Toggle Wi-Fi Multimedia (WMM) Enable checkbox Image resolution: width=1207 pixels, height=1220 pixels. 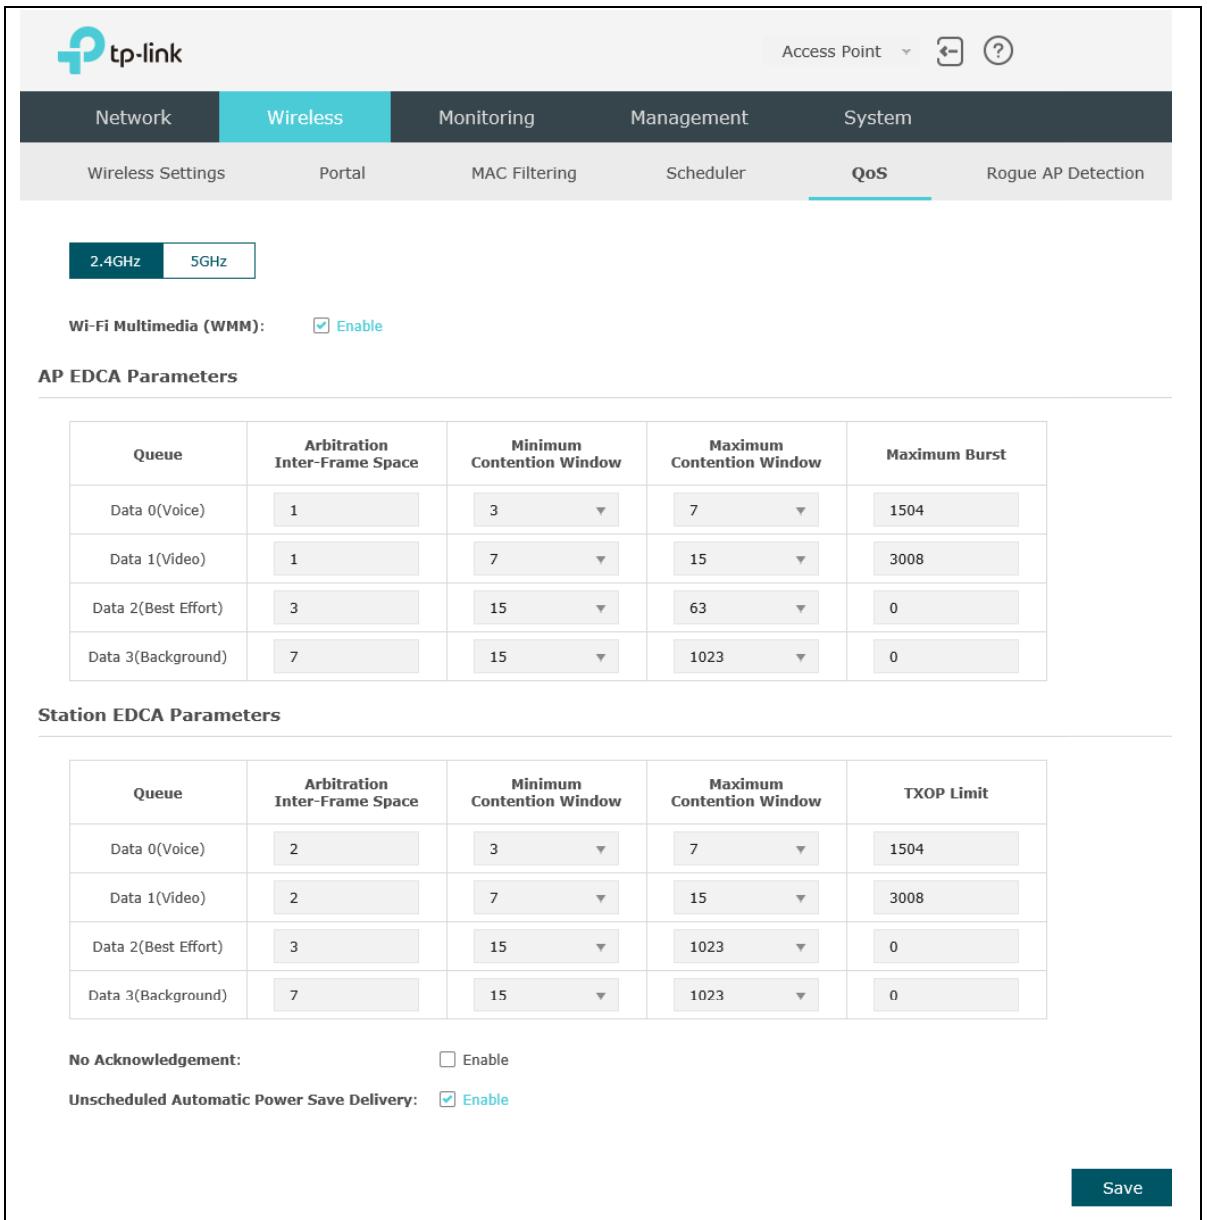(x=320, y=326)
